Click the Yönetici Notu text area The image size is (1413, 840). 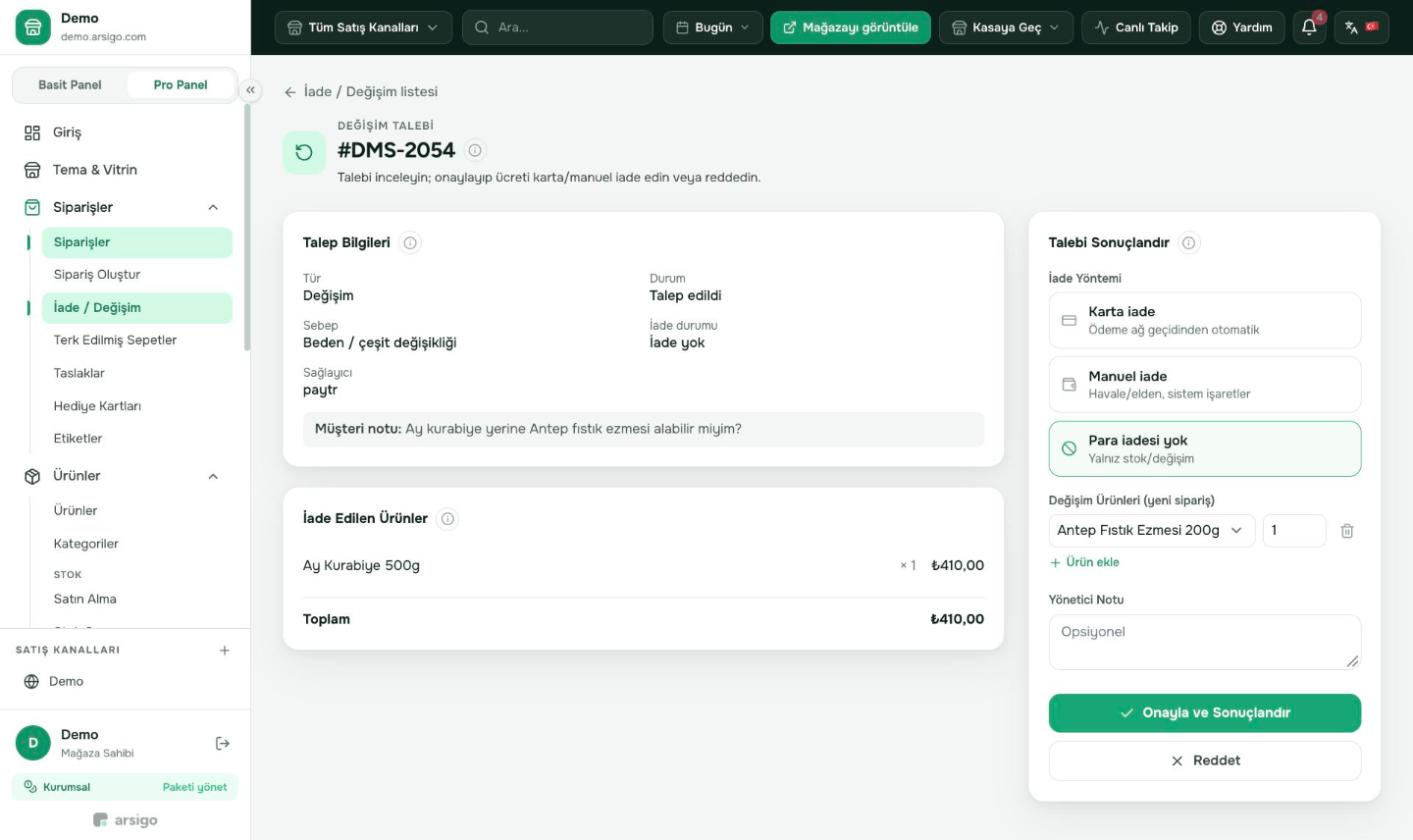pos(1205,642)
